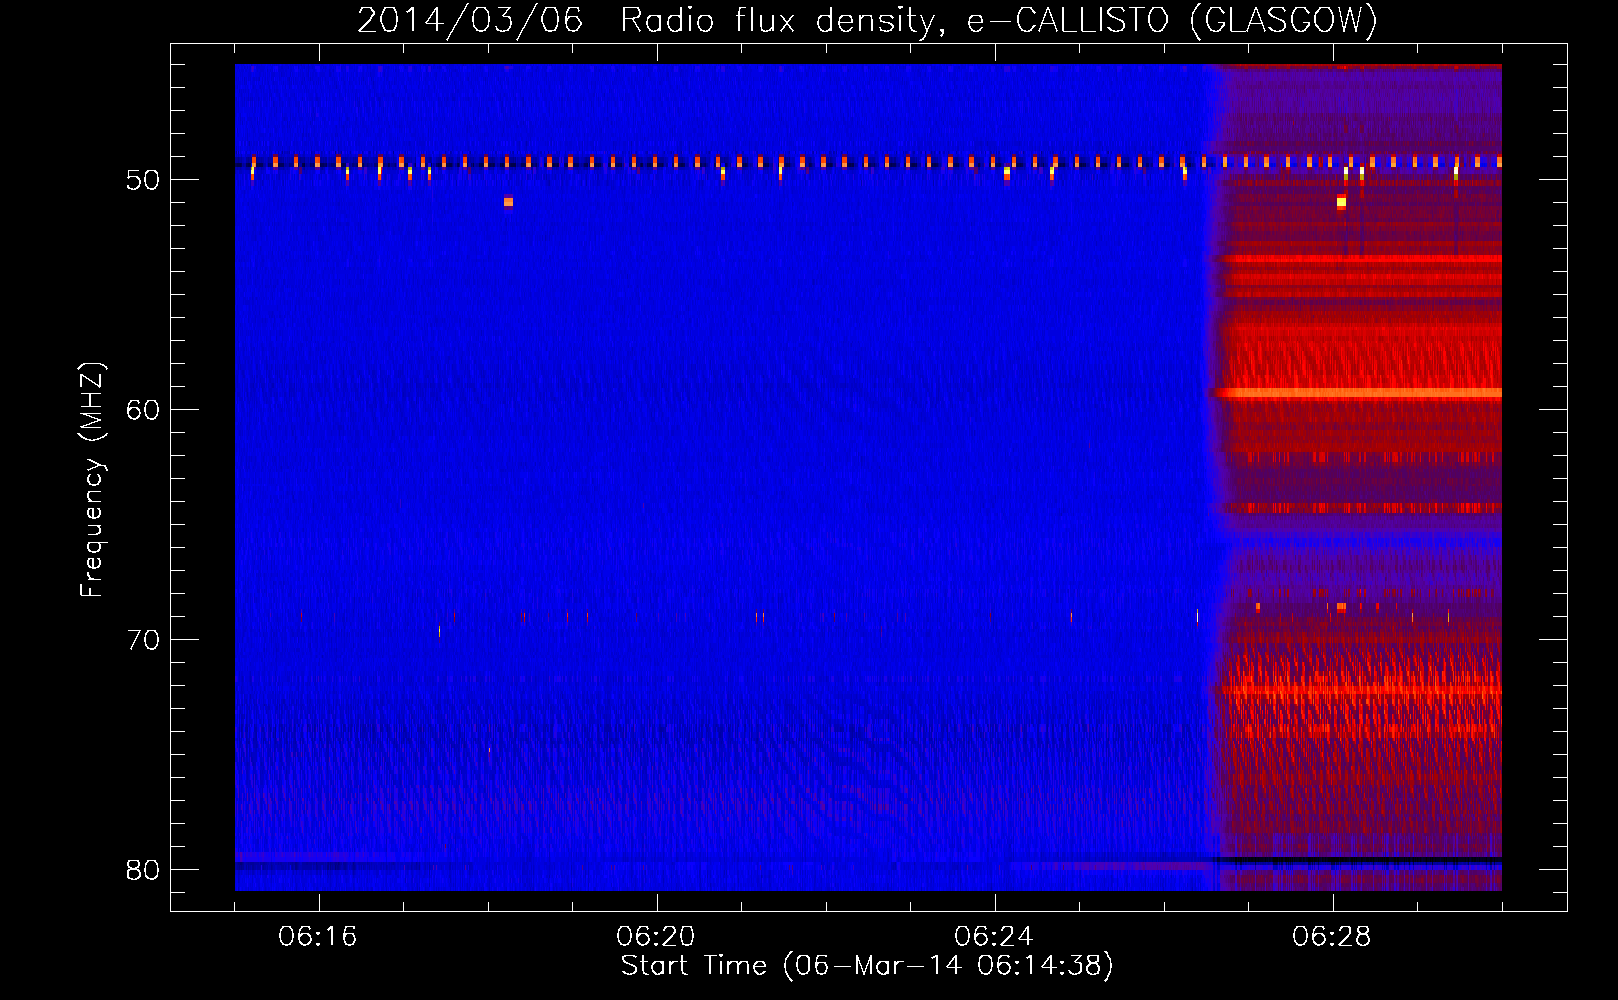
Task: Click the 06:20 time tick label
Action: [x=656, y=937]
